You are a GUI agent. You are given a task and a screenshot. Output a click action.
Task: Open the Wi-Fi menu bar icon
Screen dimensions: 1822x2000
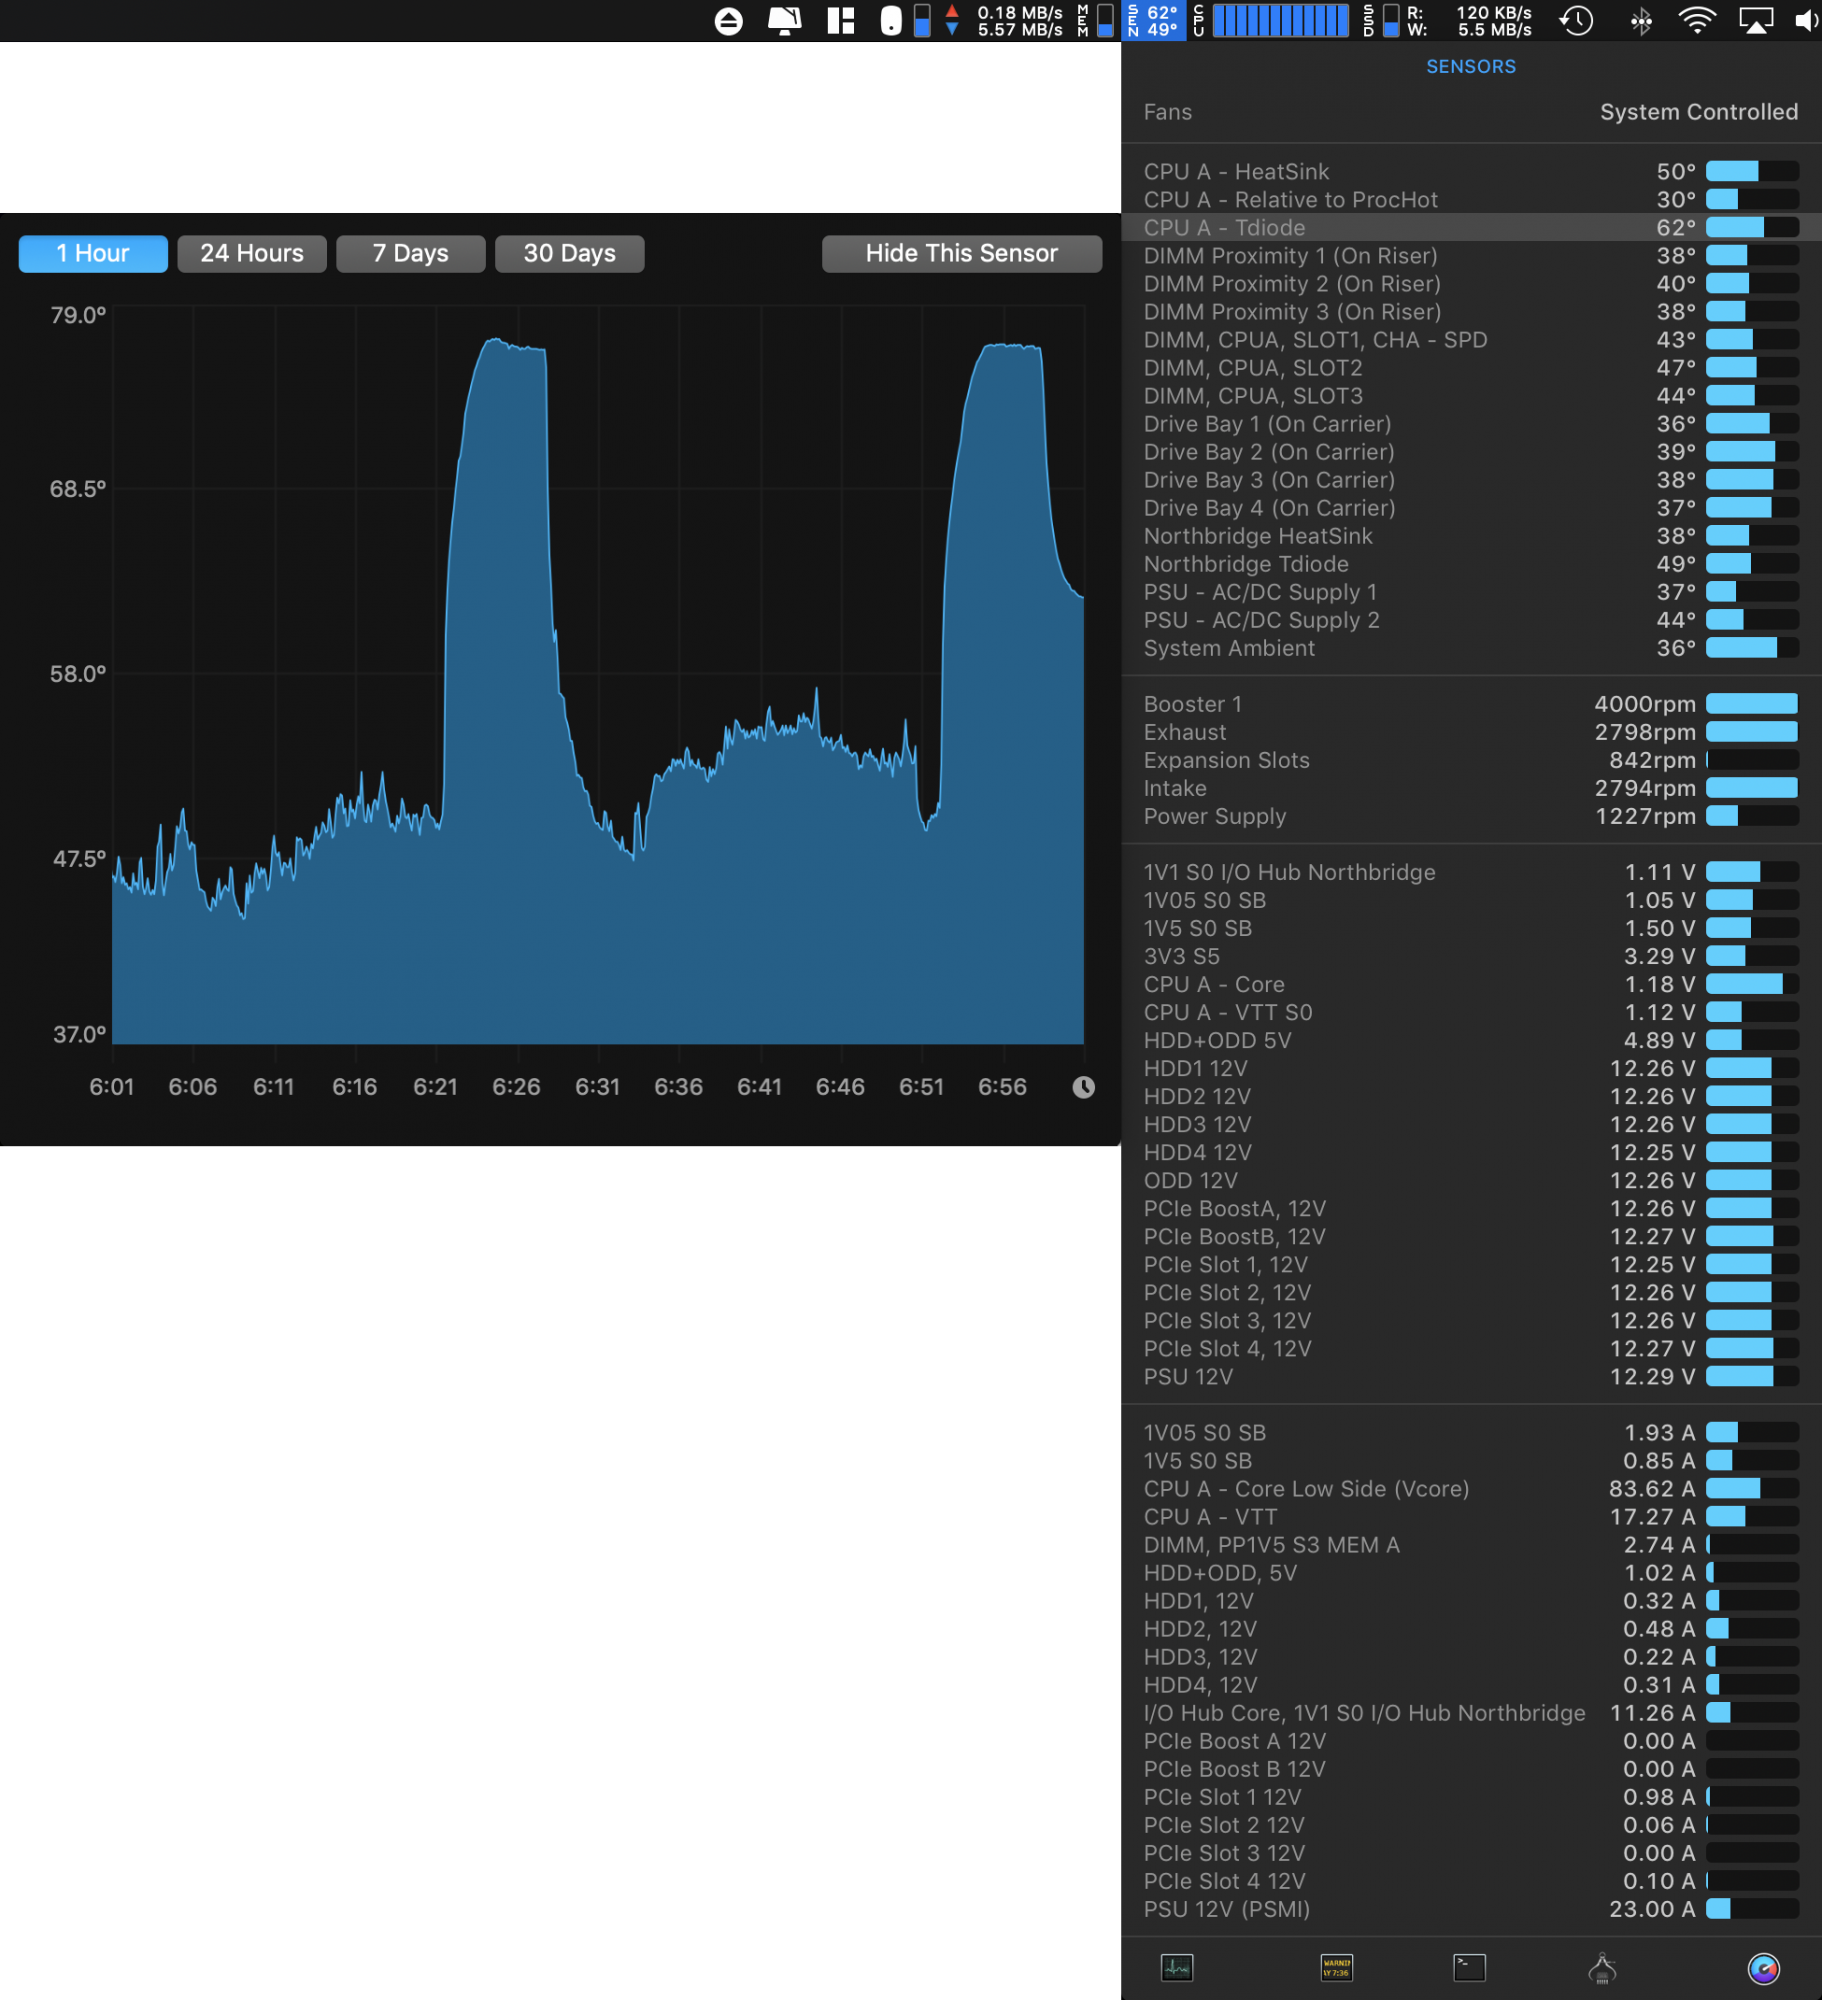tap(1697, 21)
